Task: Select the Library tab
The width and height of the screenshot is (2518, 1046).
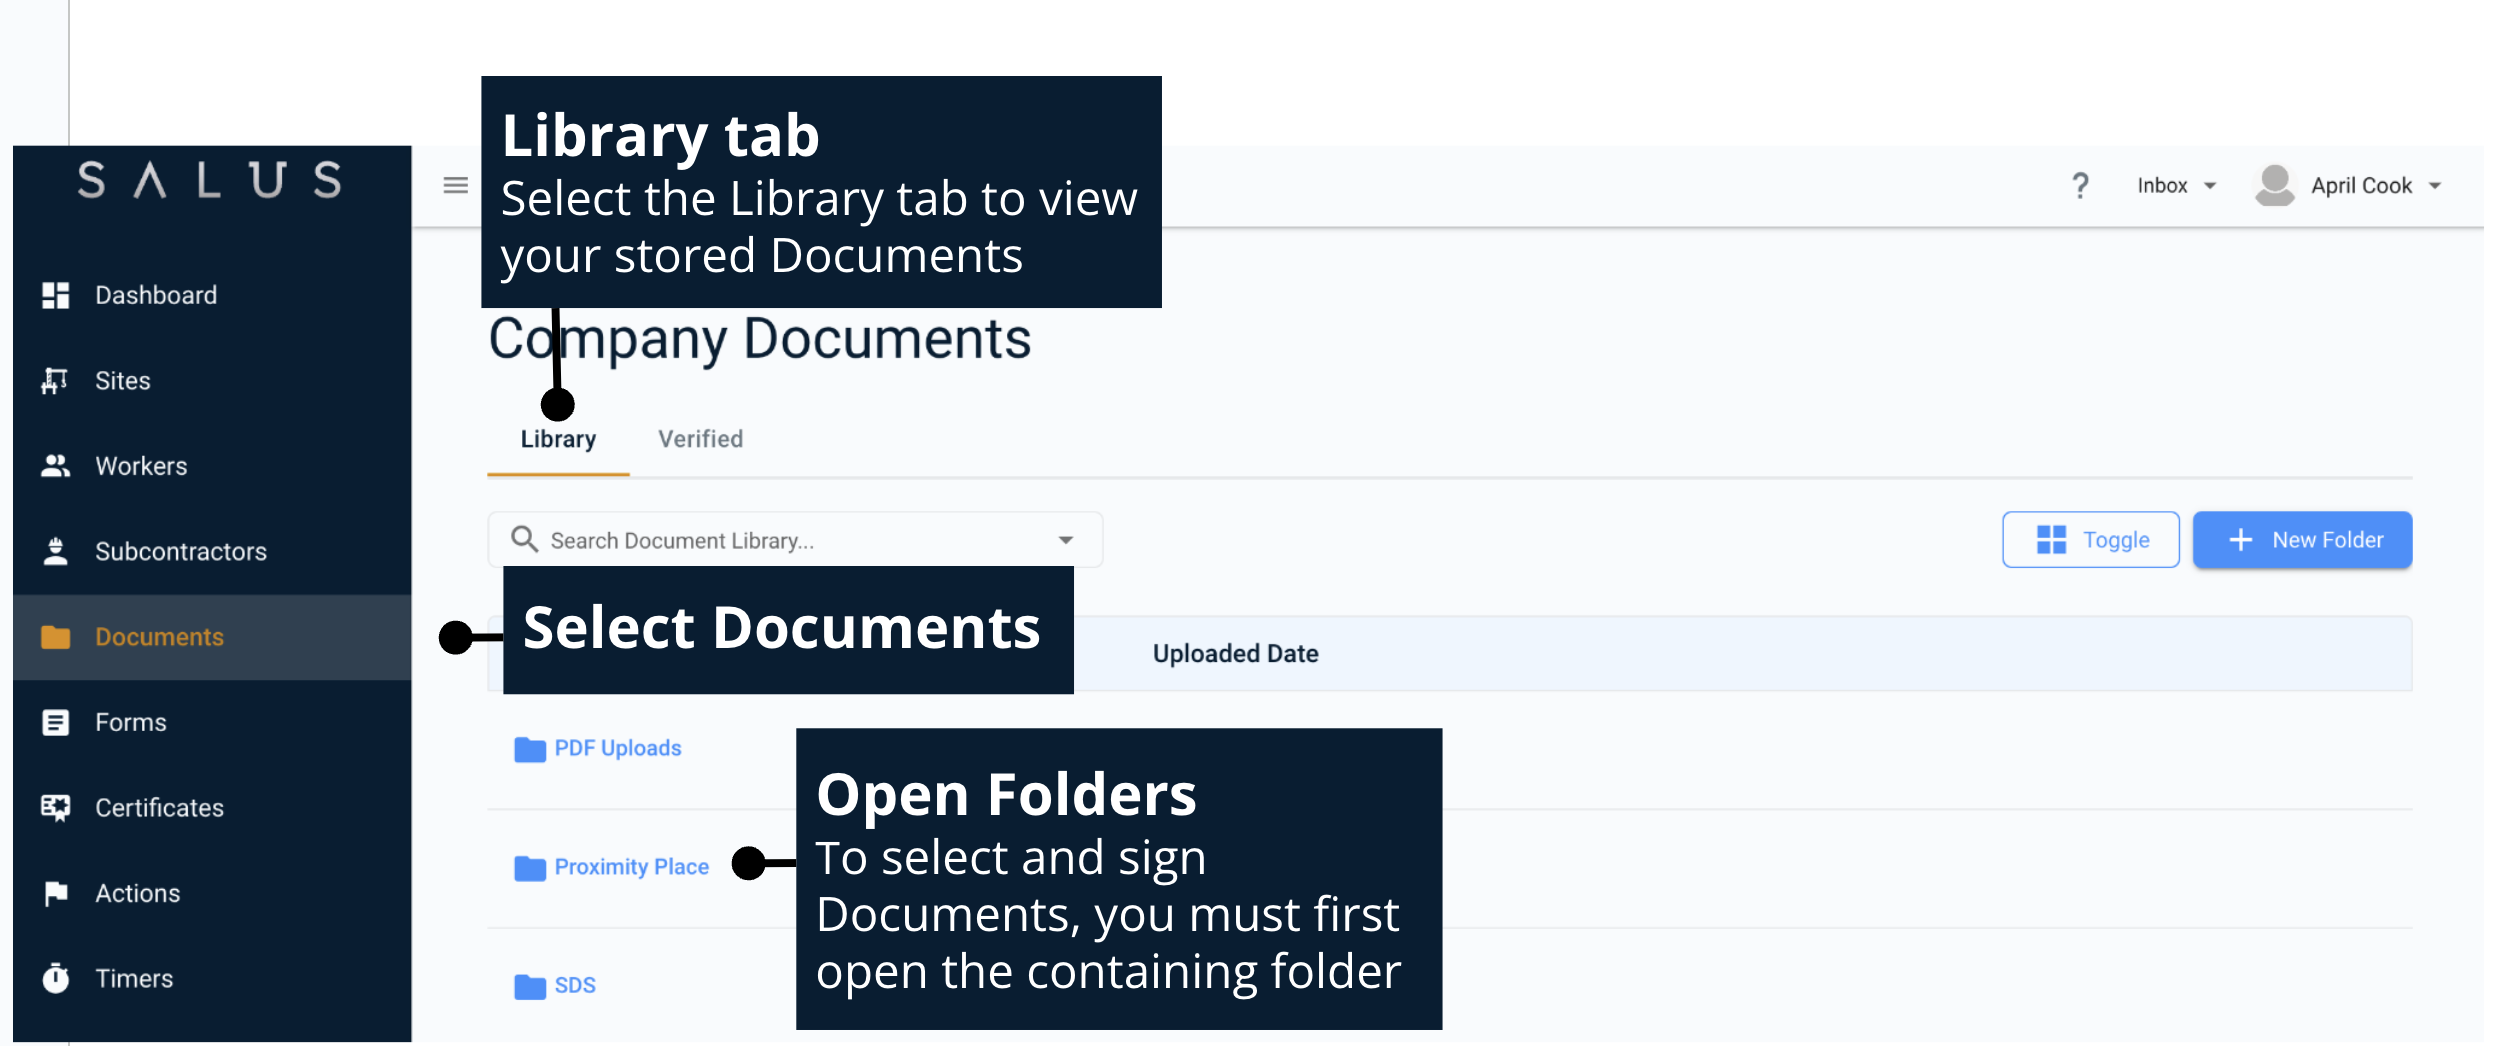Action: pos(557,439)
